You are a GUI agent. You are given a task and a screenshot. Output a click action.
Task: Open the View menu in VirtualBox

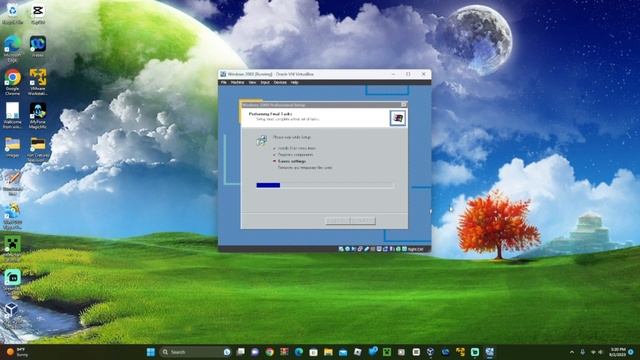point(252,82)
